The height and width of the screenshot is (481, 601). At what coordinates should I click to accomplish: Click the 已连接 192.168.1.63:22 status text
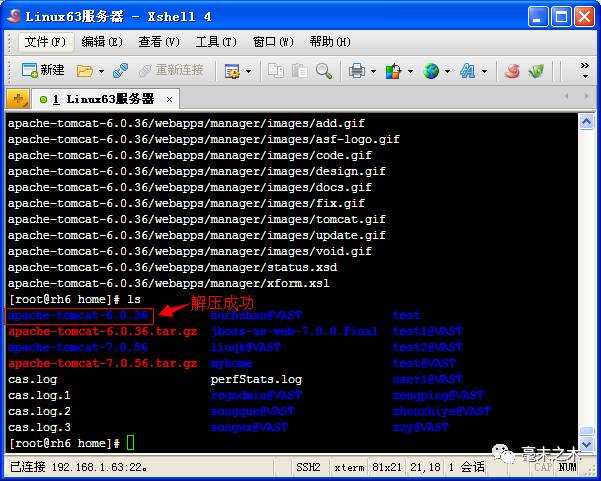point(79,467)
